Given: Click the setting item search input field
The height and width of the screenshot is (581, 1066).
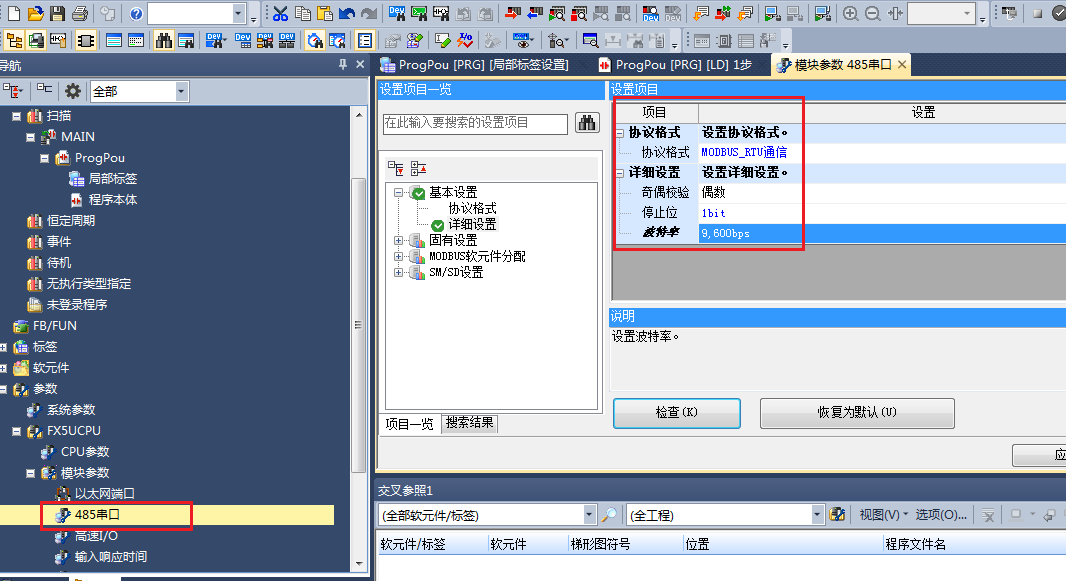Looking at the screenshot, I should 475,123.
